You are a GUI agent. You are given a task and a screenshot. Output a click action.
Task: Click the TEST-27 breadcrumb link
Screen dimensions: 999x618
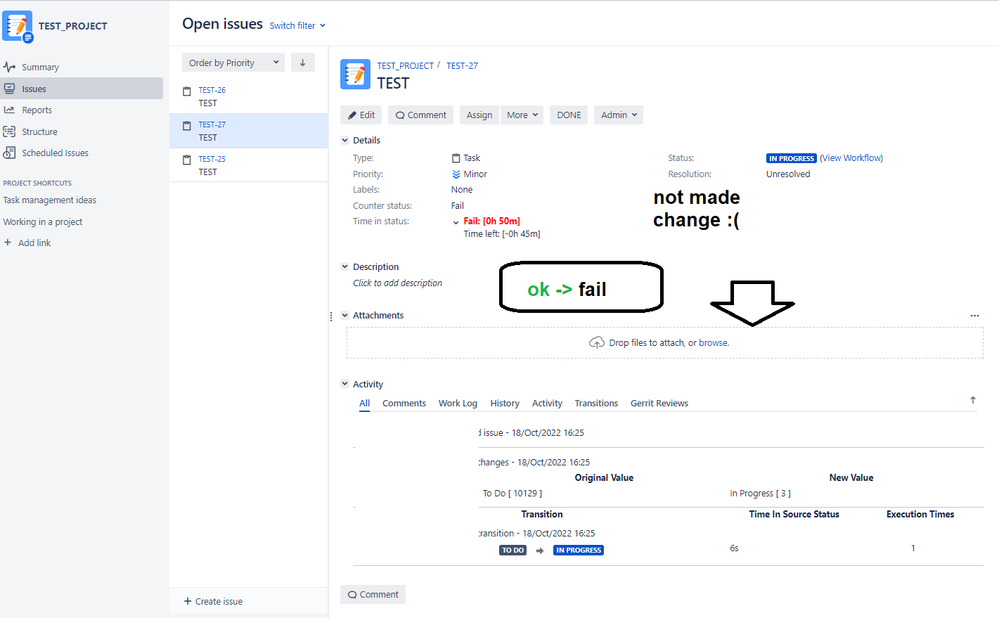click(x=462, y=66)
